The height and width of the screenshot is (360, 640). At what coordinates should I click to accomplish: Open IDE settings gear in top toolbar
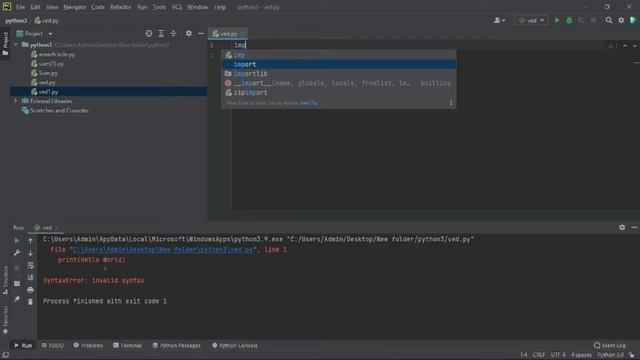click(621, 20)
